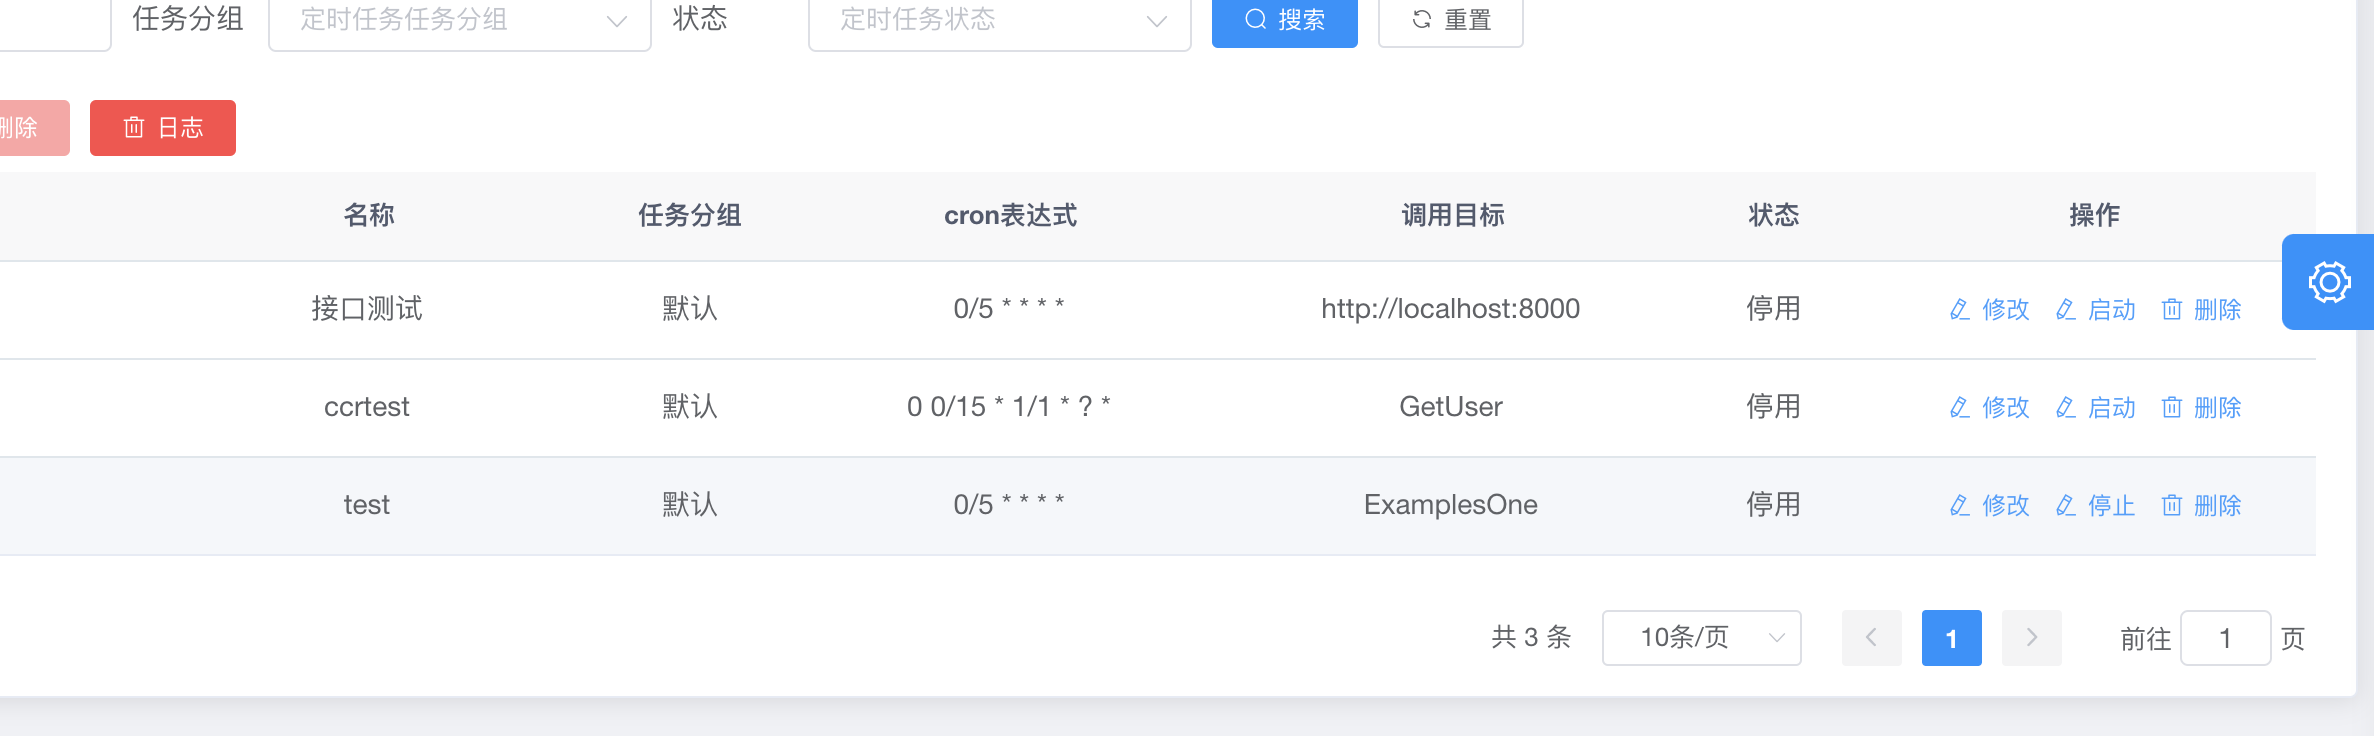Select the ccrtest name cell
This screenshot has height=736, width=2374.
pos(367,407)
